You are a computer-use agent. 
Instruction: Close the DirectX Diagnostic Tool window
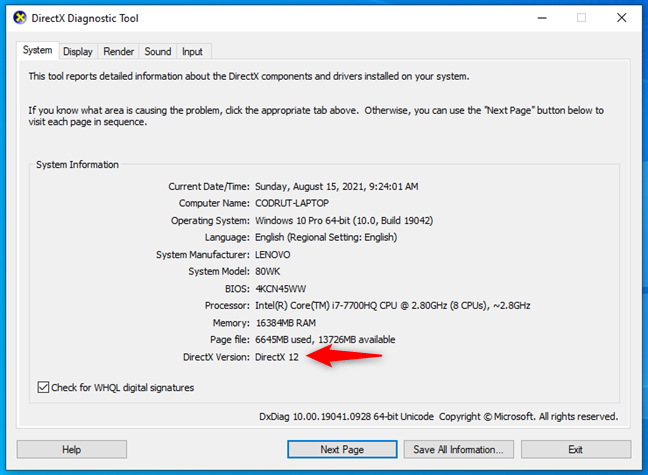622,18
